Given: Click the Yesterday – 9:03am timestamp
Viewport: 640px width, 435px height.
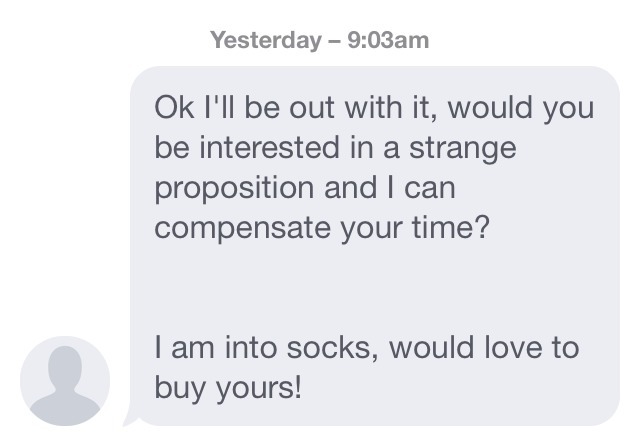Looking at the screenshot, I should 320,40.
